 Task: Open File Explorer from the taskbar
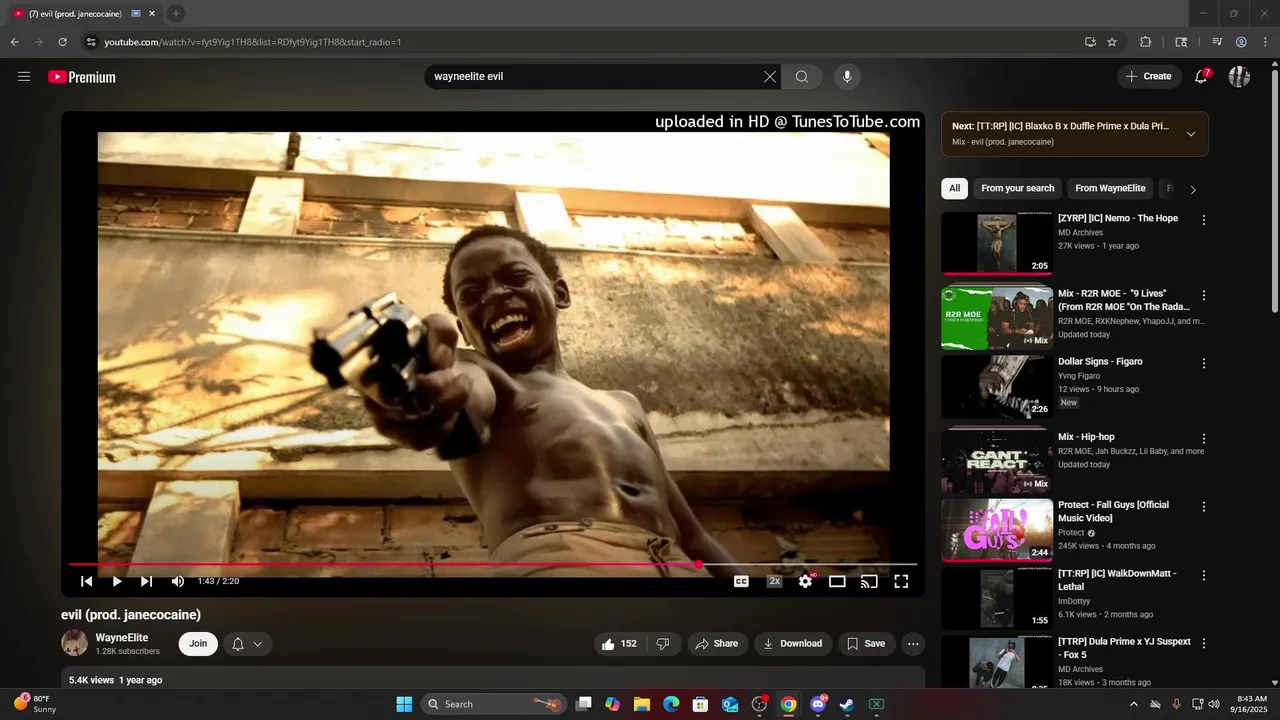pos(642,704)
